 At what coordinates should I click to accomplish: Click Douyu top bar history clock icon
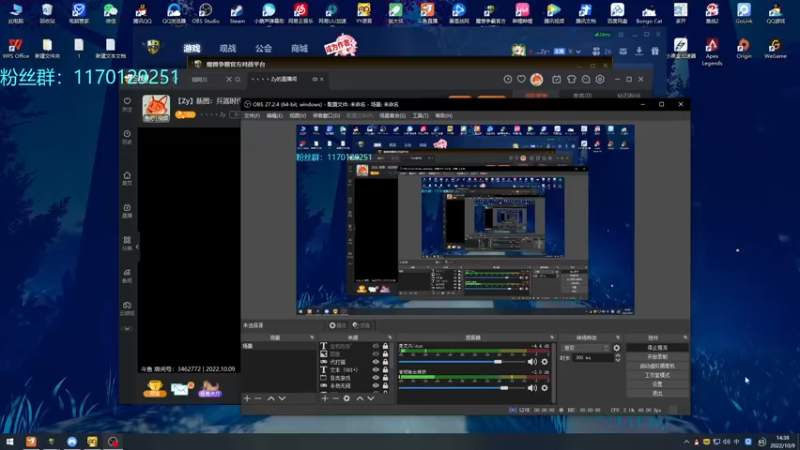coord(508,79)
